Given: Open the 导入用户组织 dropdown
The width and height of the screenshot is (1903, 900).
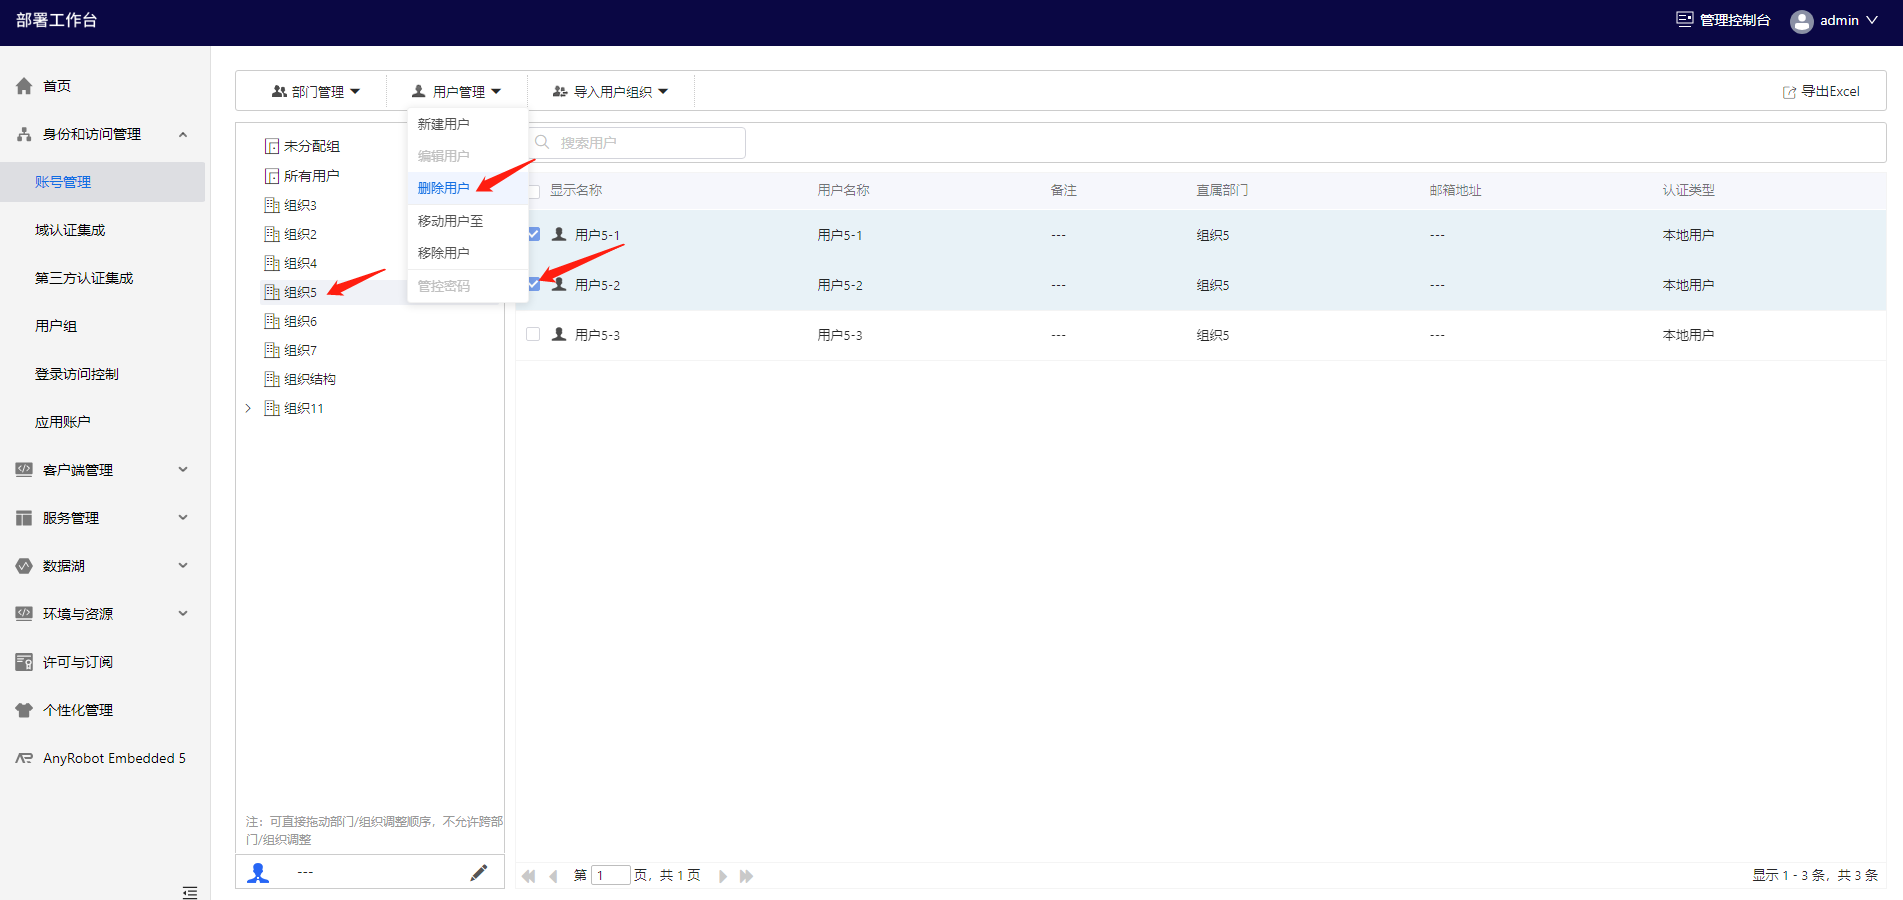Looking at the screenshot, I should pyautogui.click(x=610, y=91).
